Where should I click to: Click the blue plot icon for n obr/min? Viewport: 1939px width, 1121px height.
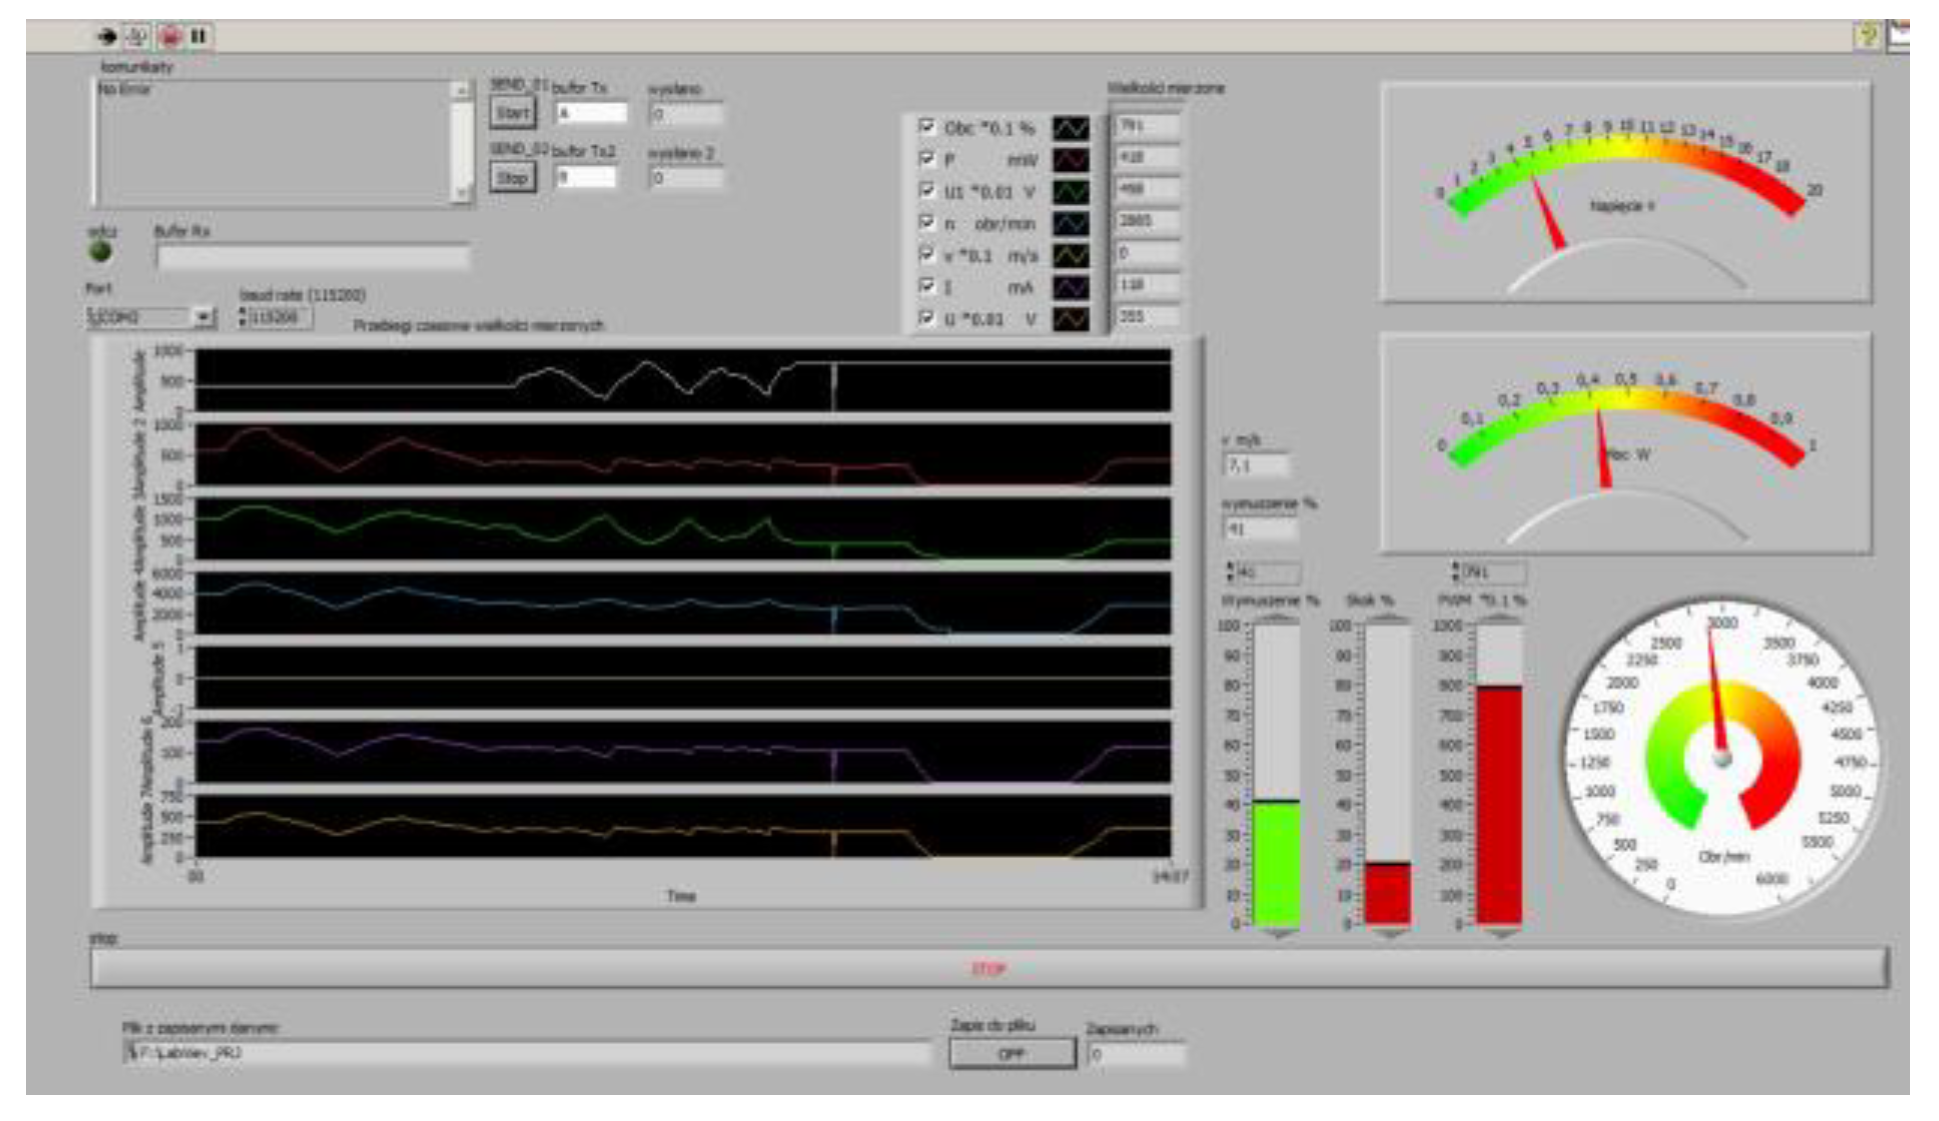(1071, 224)
